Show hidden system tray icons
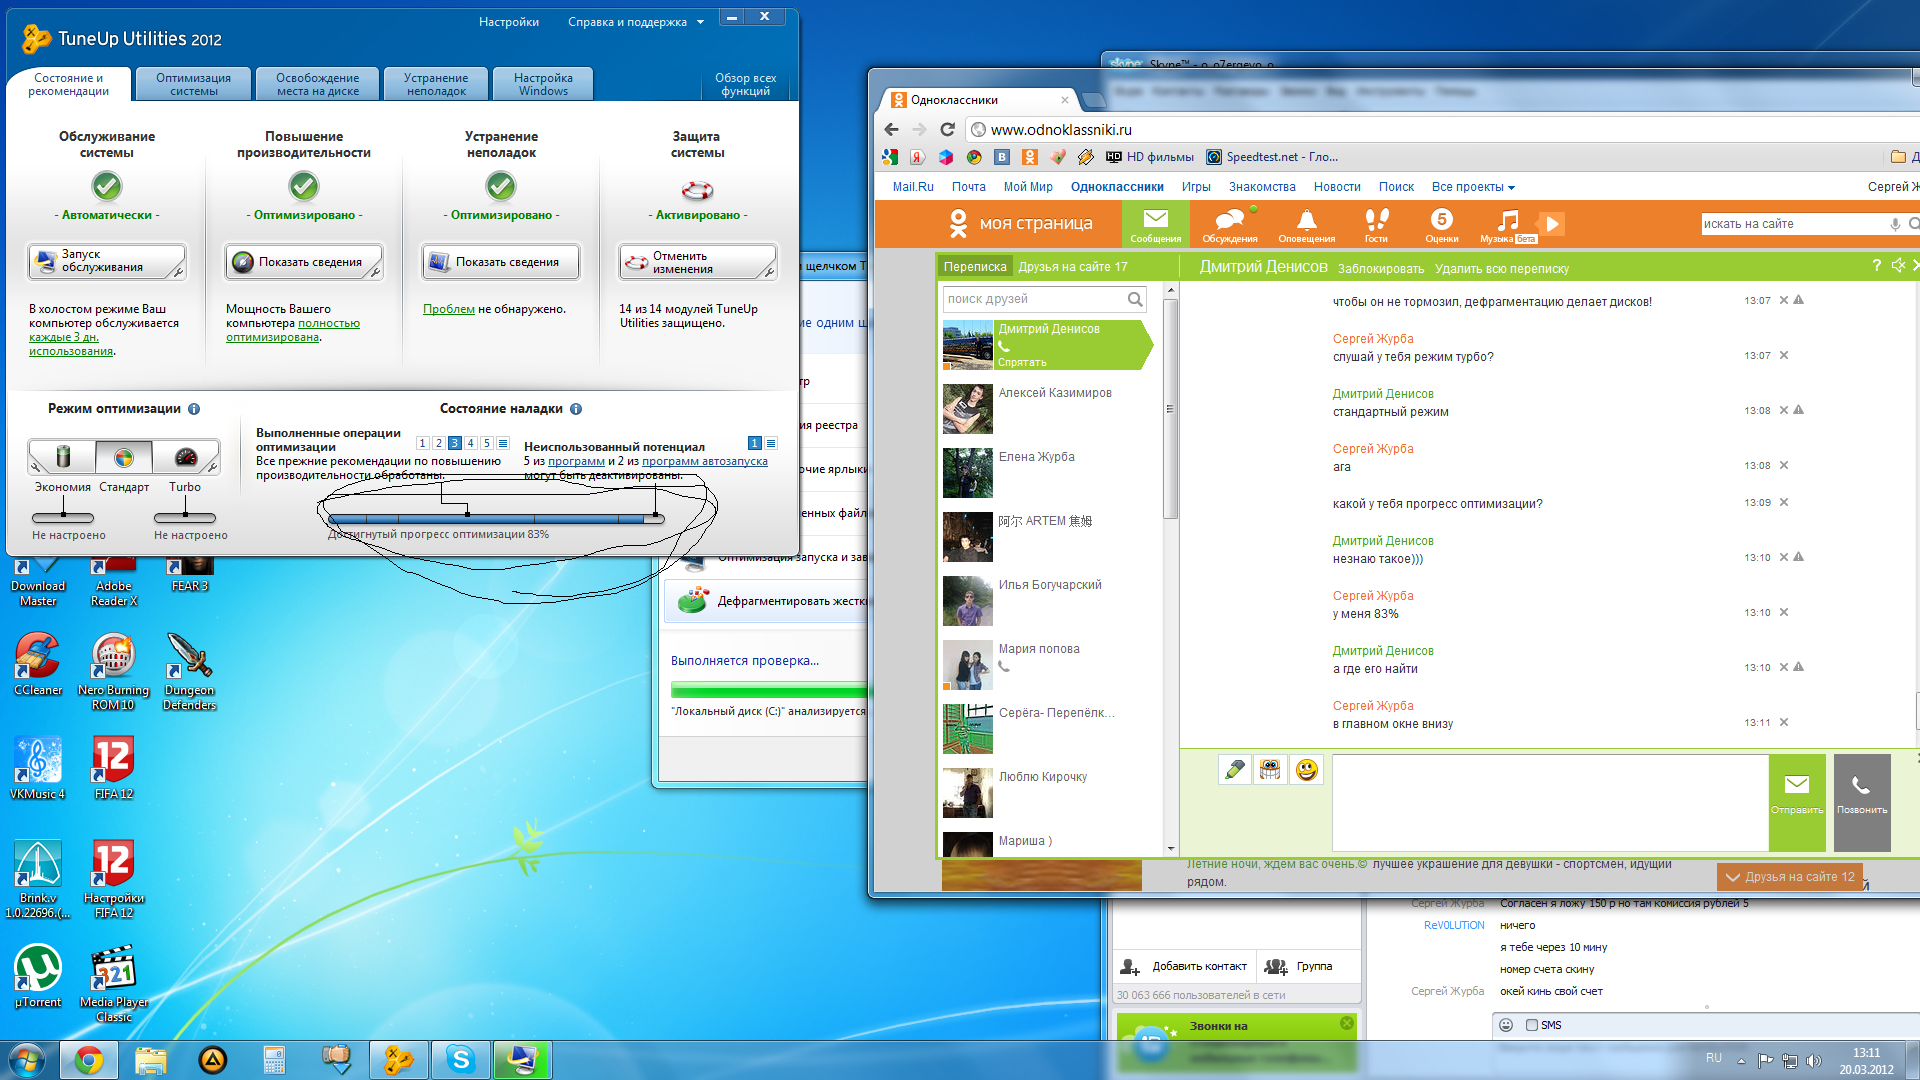Screen dimensions: 1920x1080 1741,1061
